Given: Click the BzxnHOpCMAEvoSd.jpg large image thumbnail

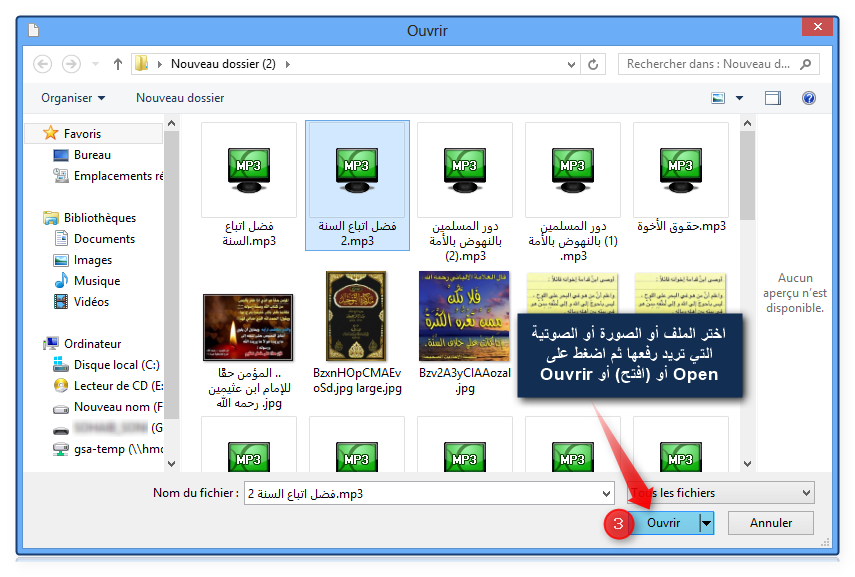Looking at the screenshot, I should click(357, 316).
